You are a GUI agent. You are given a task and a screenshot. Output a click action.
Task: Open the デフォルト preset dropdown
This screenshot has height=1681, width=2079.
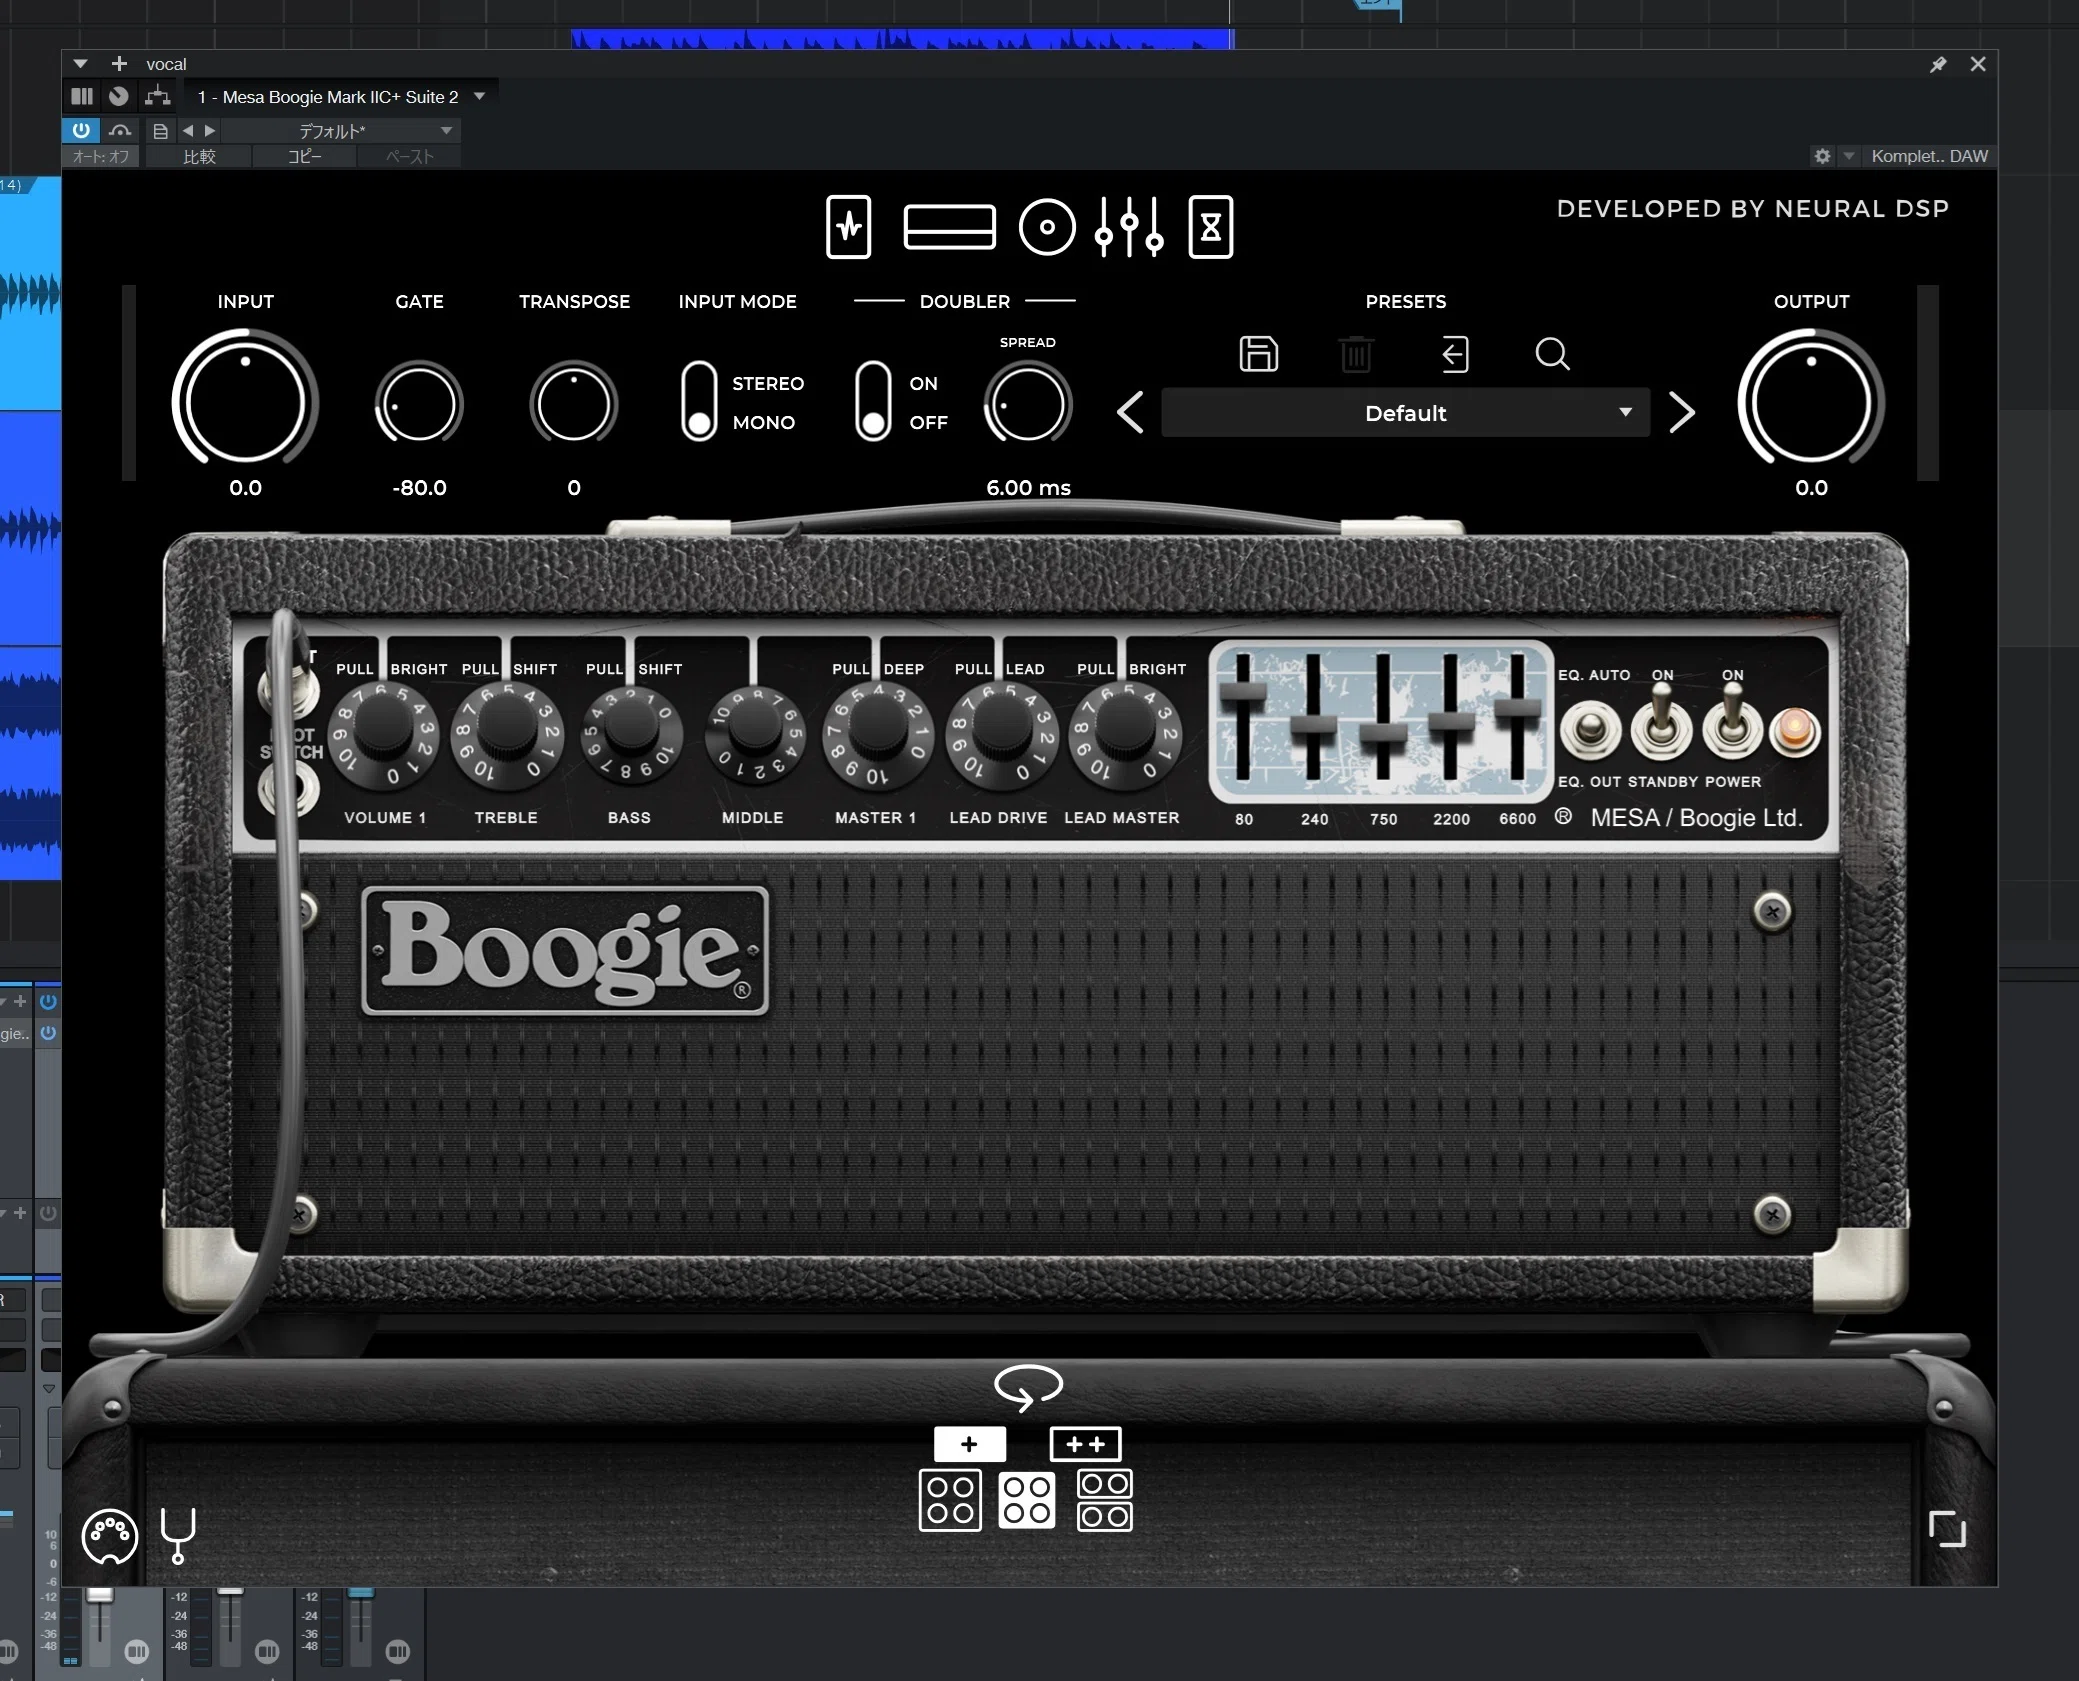click(x=340, y=131)
